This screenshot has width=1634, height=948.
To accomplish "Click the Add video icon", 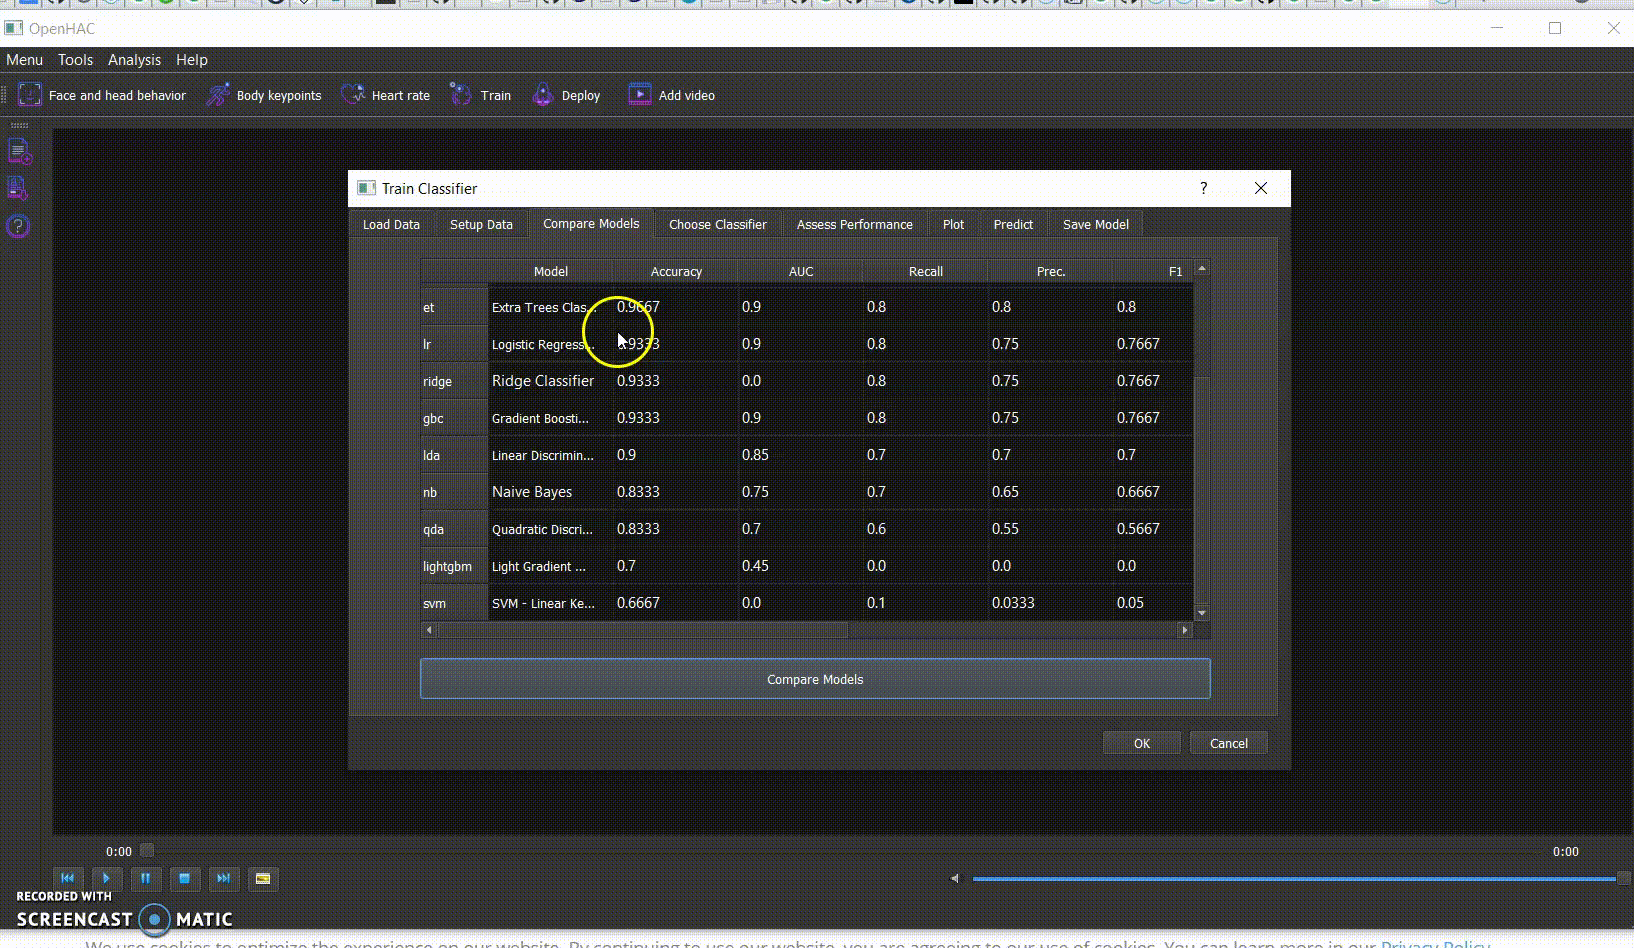I will click(639, 95).
